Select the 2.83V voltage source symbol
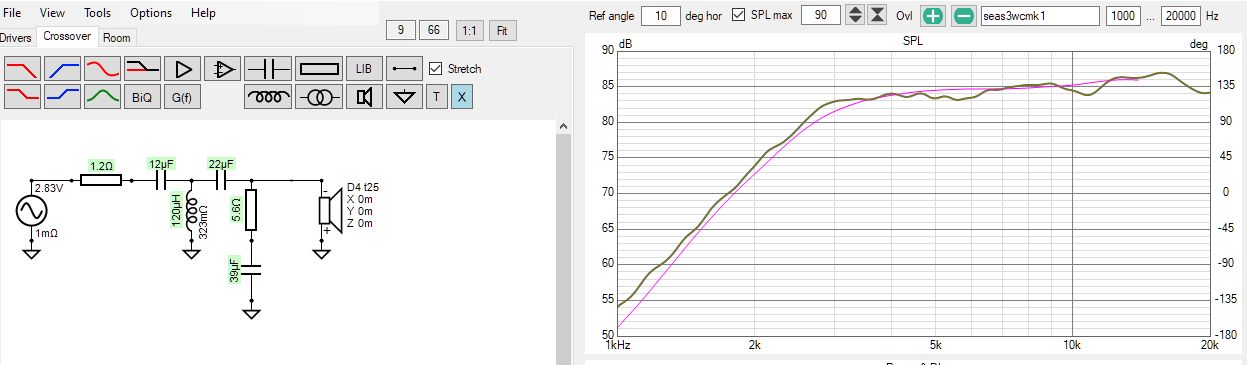The height and width of the screenshot is (365, 1247). pyautogui.click(x=32, y=212)
